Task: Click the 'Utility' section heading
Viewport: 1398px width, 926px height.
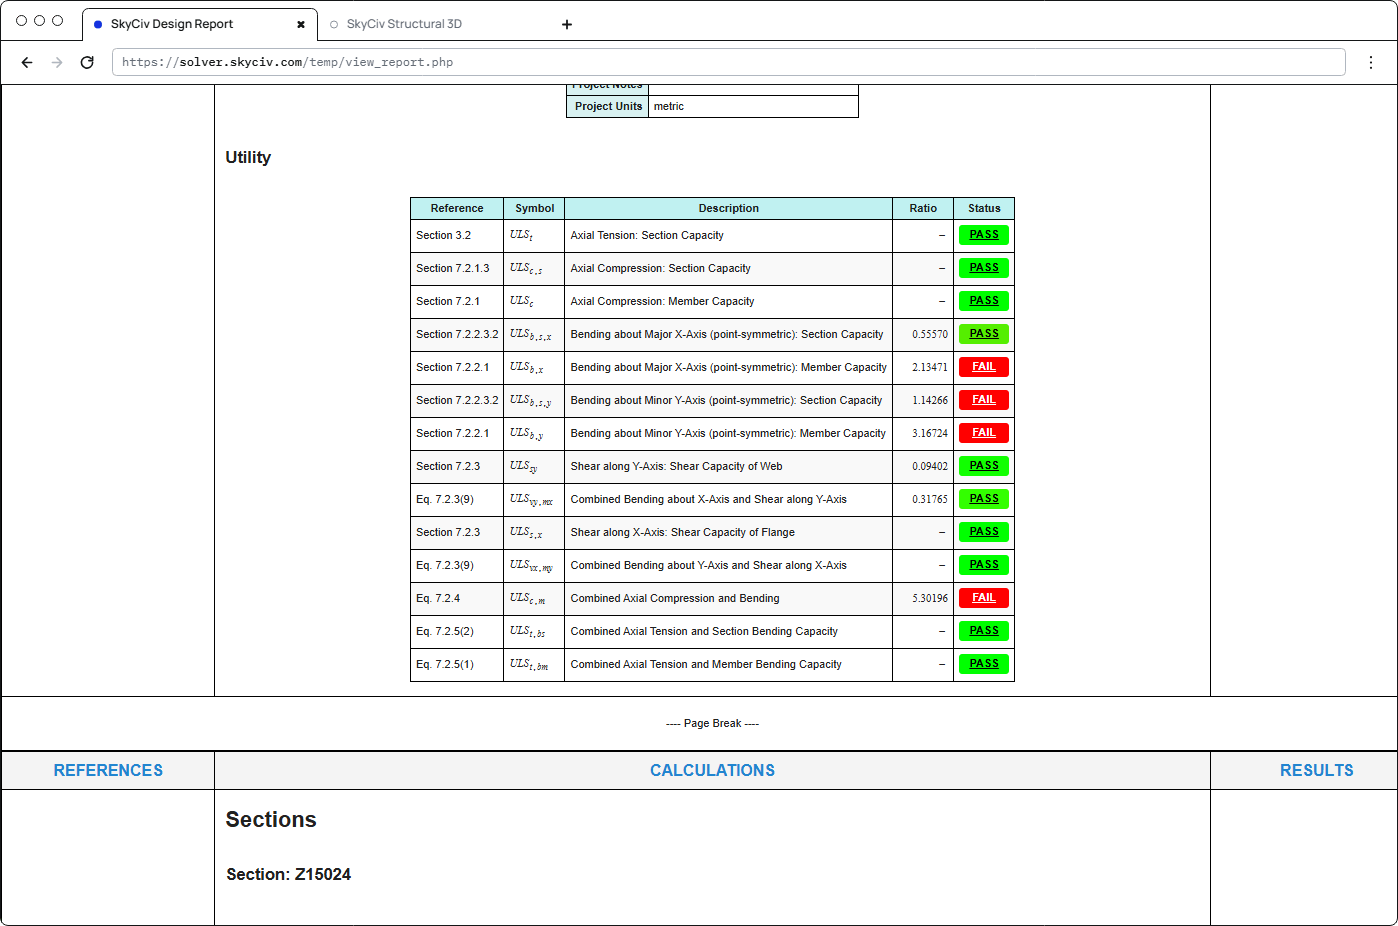Action: 248,157
